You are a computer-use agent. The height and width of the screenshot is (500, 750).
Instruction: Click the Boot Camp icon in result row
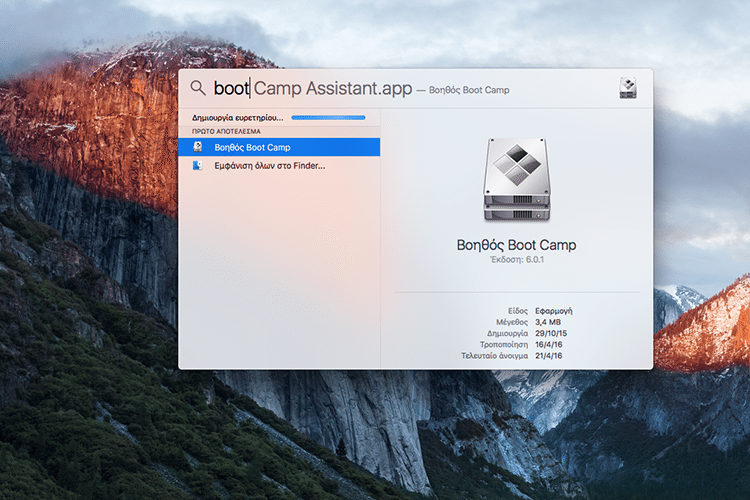coord(198,147)
